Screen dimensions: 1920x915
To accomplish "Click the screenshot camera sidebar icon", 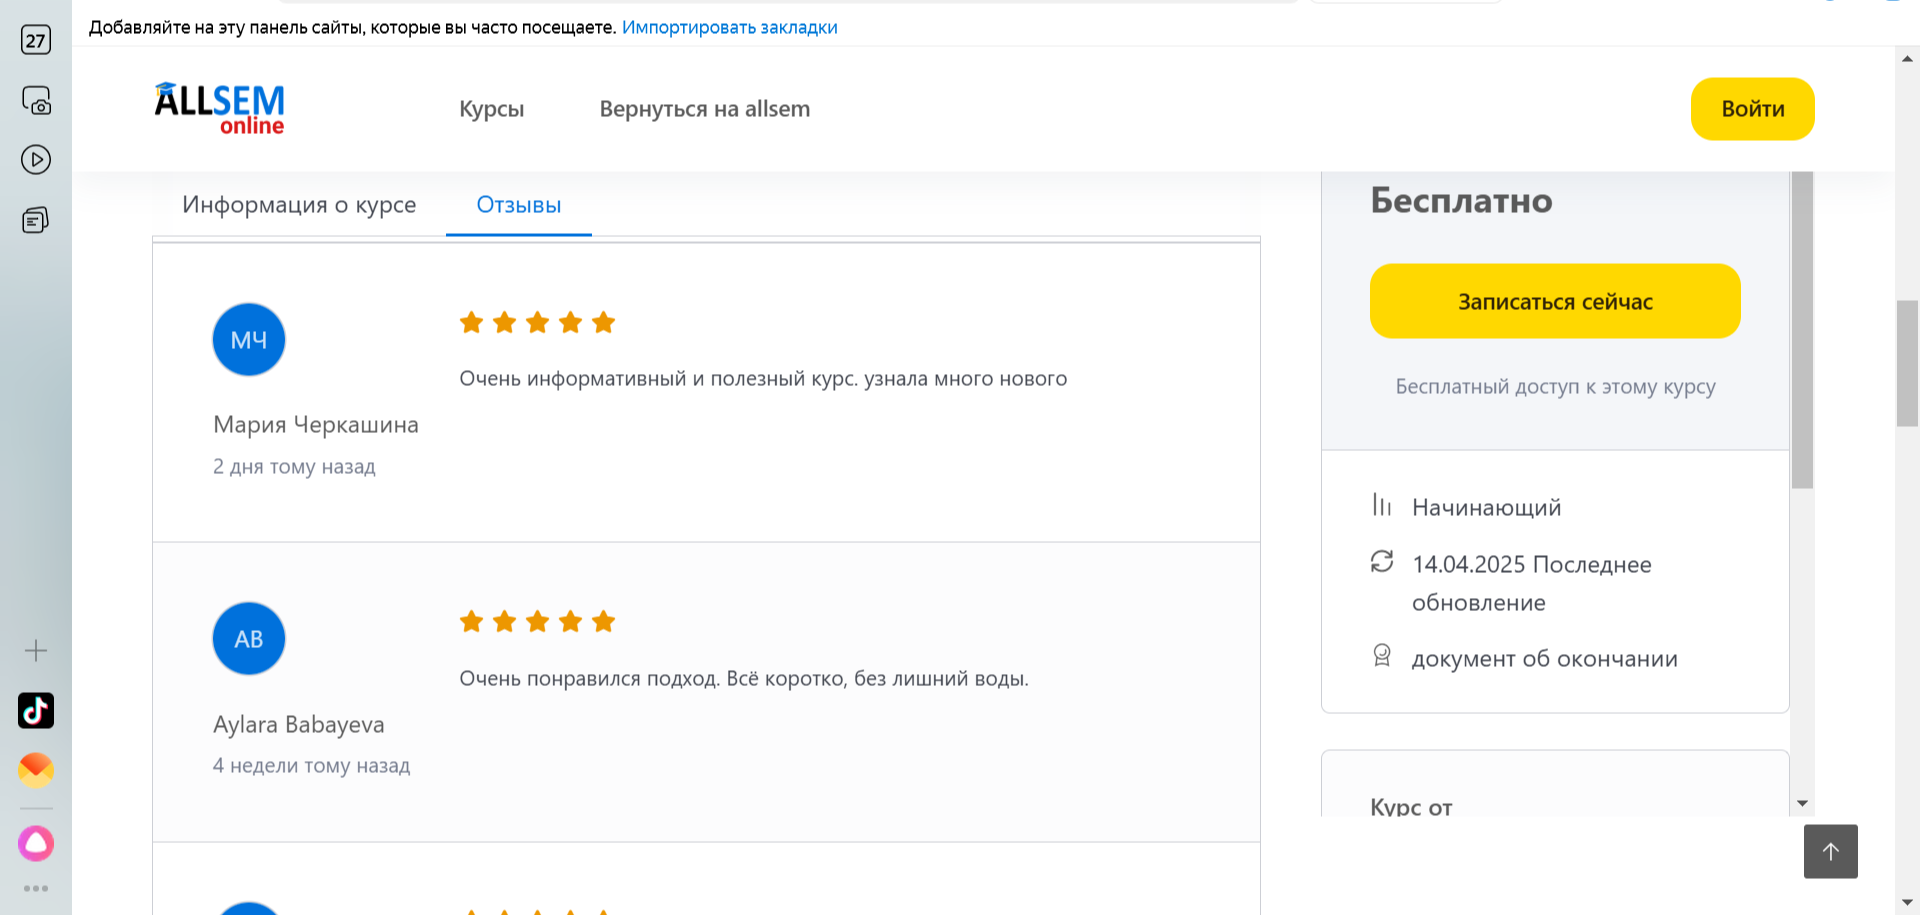I will coord(36,100).
